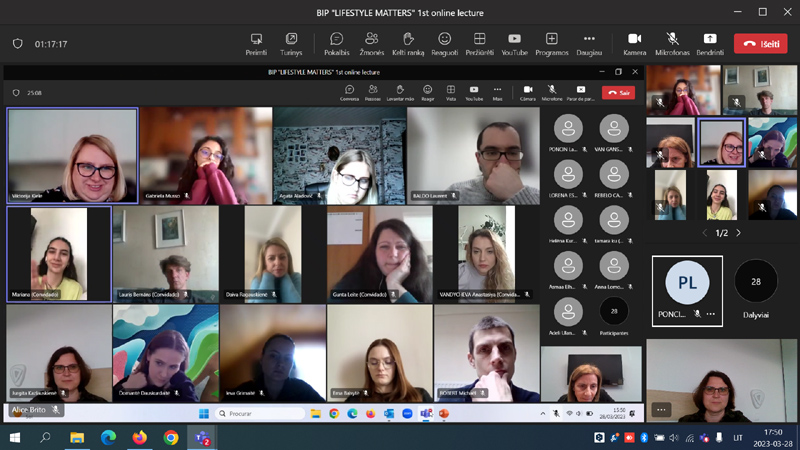Click Reagir icon in shared screen

[x=428, y=90]
